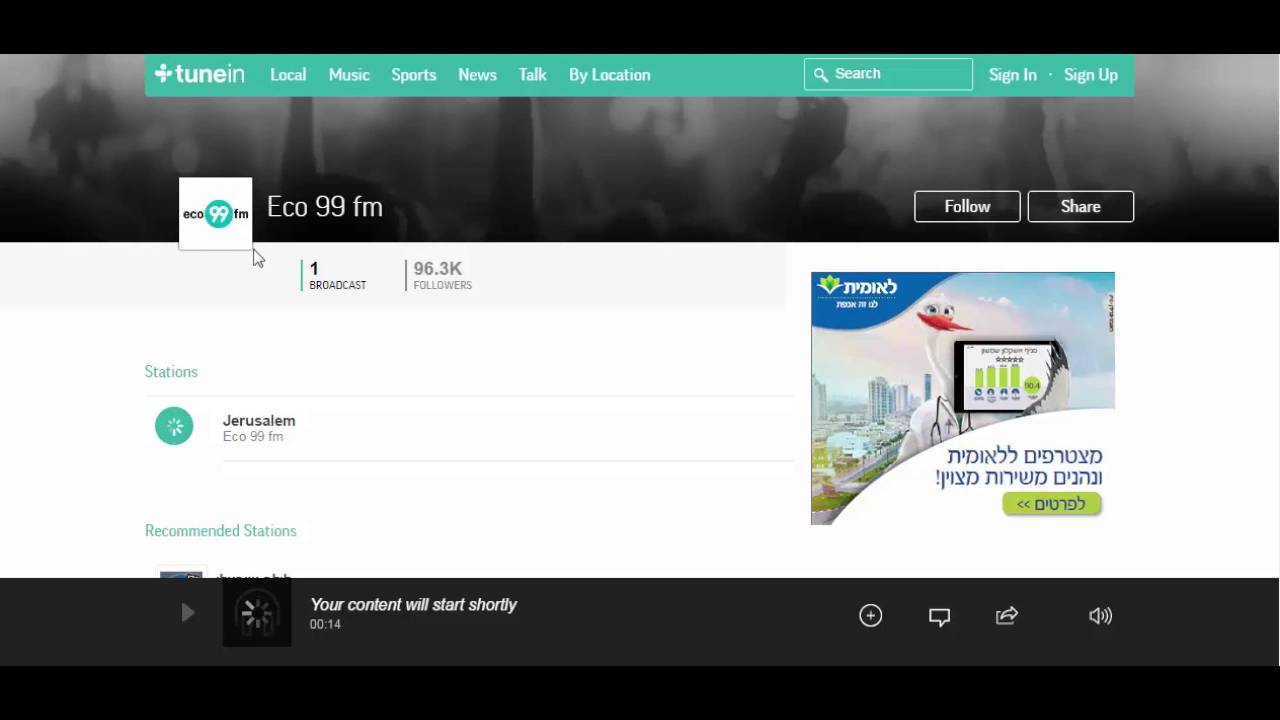The image size is (1280, 720).
Task: Click the green ad details button
Action: click(x=1052, y=504)
